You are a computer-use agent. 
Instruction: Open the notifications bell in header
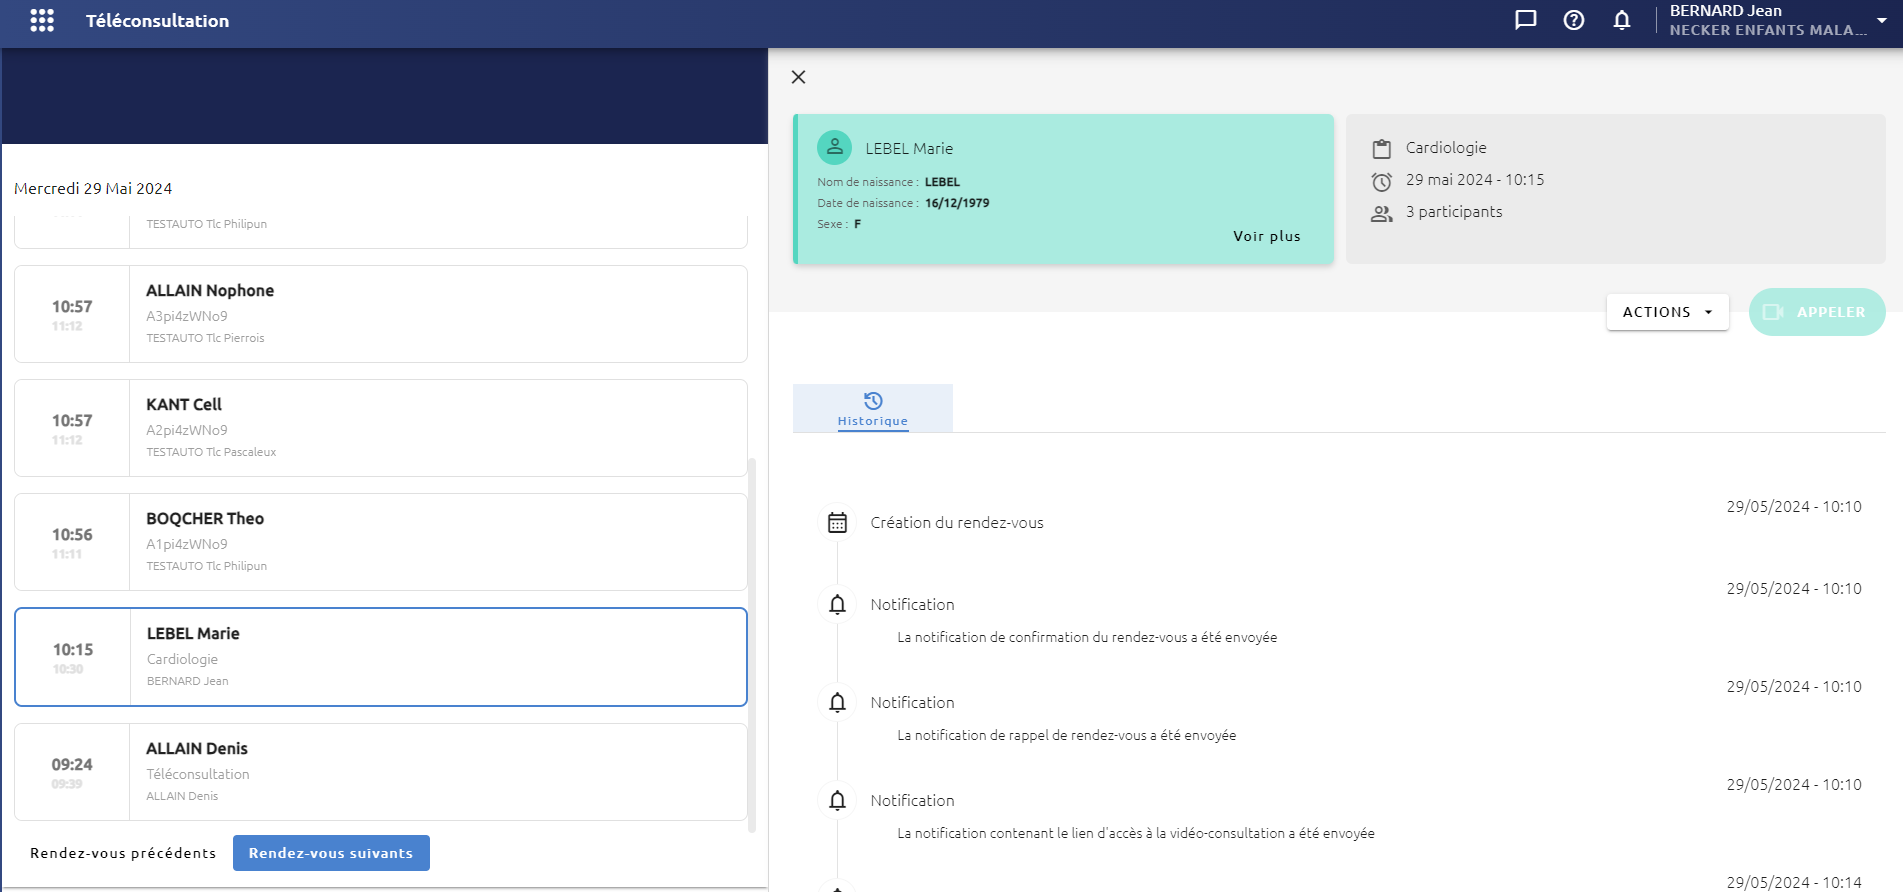(1622, 20)
